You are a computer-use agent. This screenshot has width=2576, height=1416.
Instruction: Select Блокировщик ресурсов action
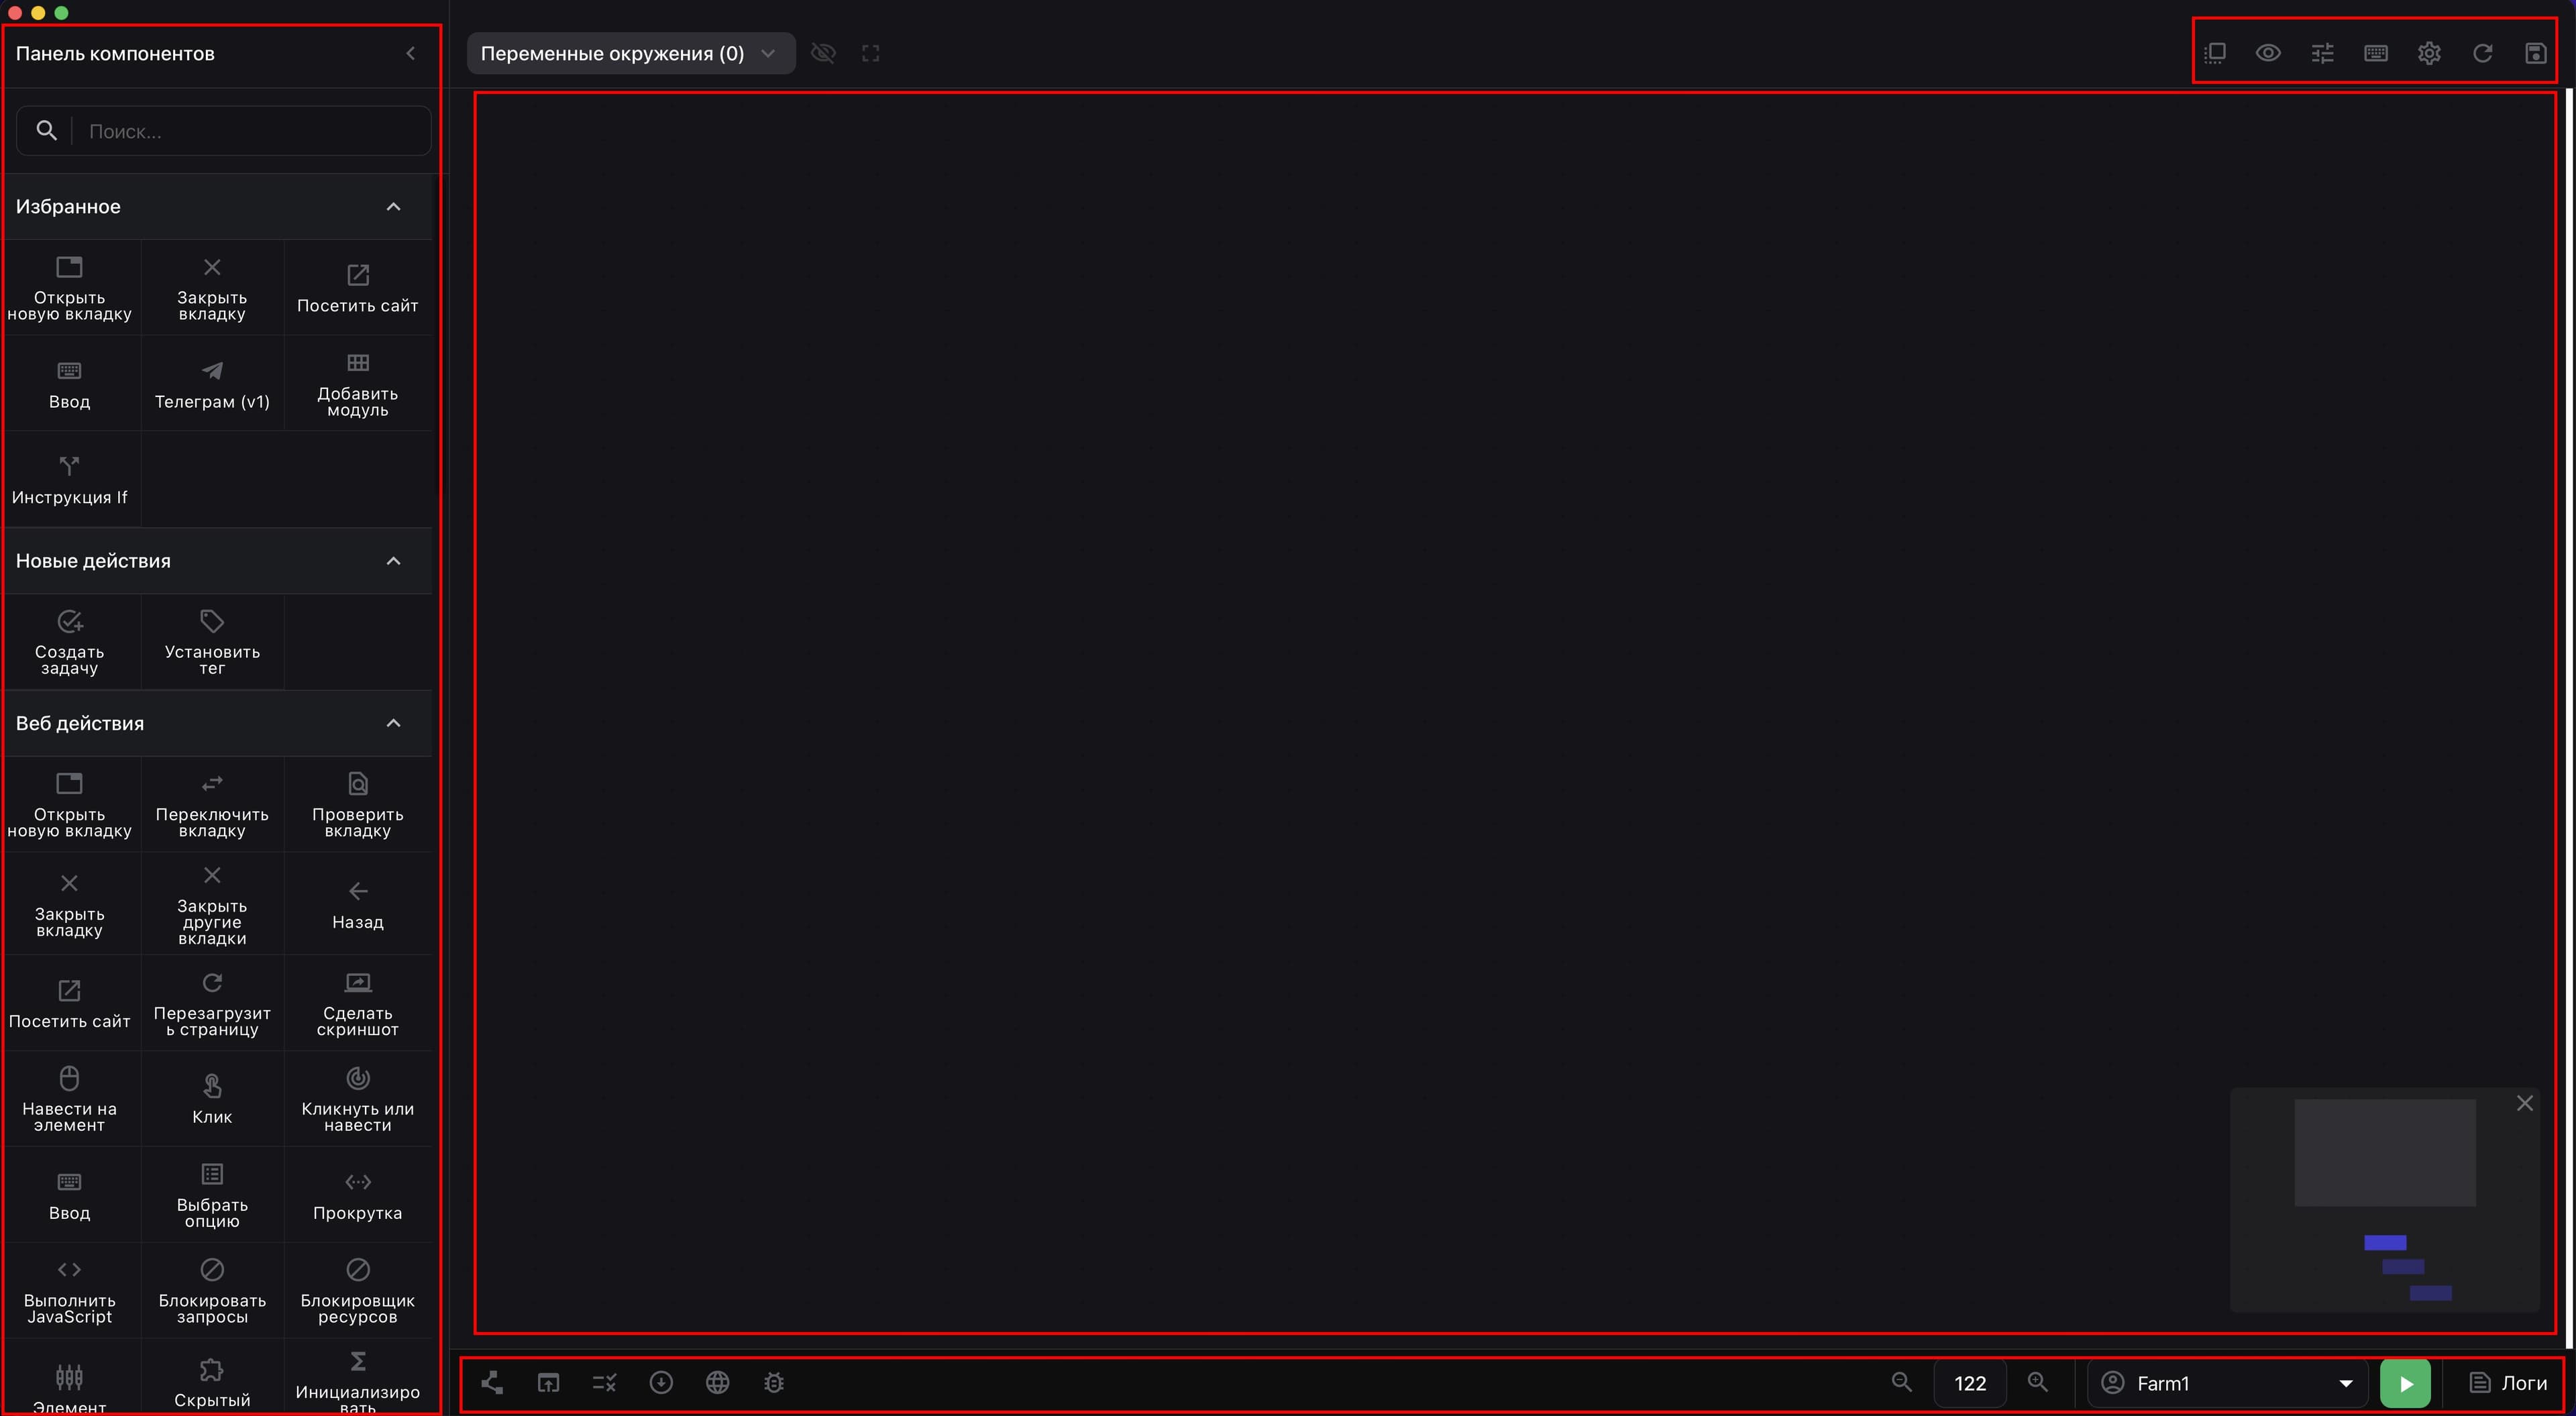coord(357,1291)
